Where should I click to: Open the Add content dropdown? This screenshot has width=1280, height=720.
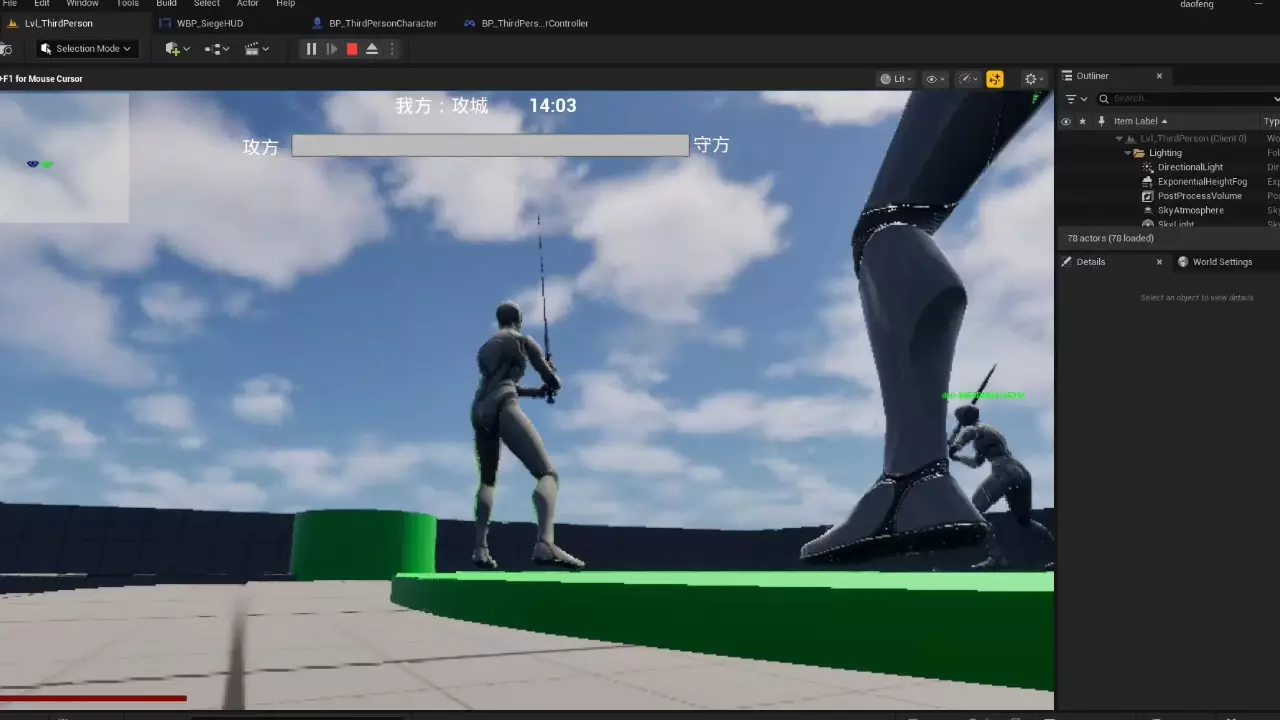(x=177, y=48)
